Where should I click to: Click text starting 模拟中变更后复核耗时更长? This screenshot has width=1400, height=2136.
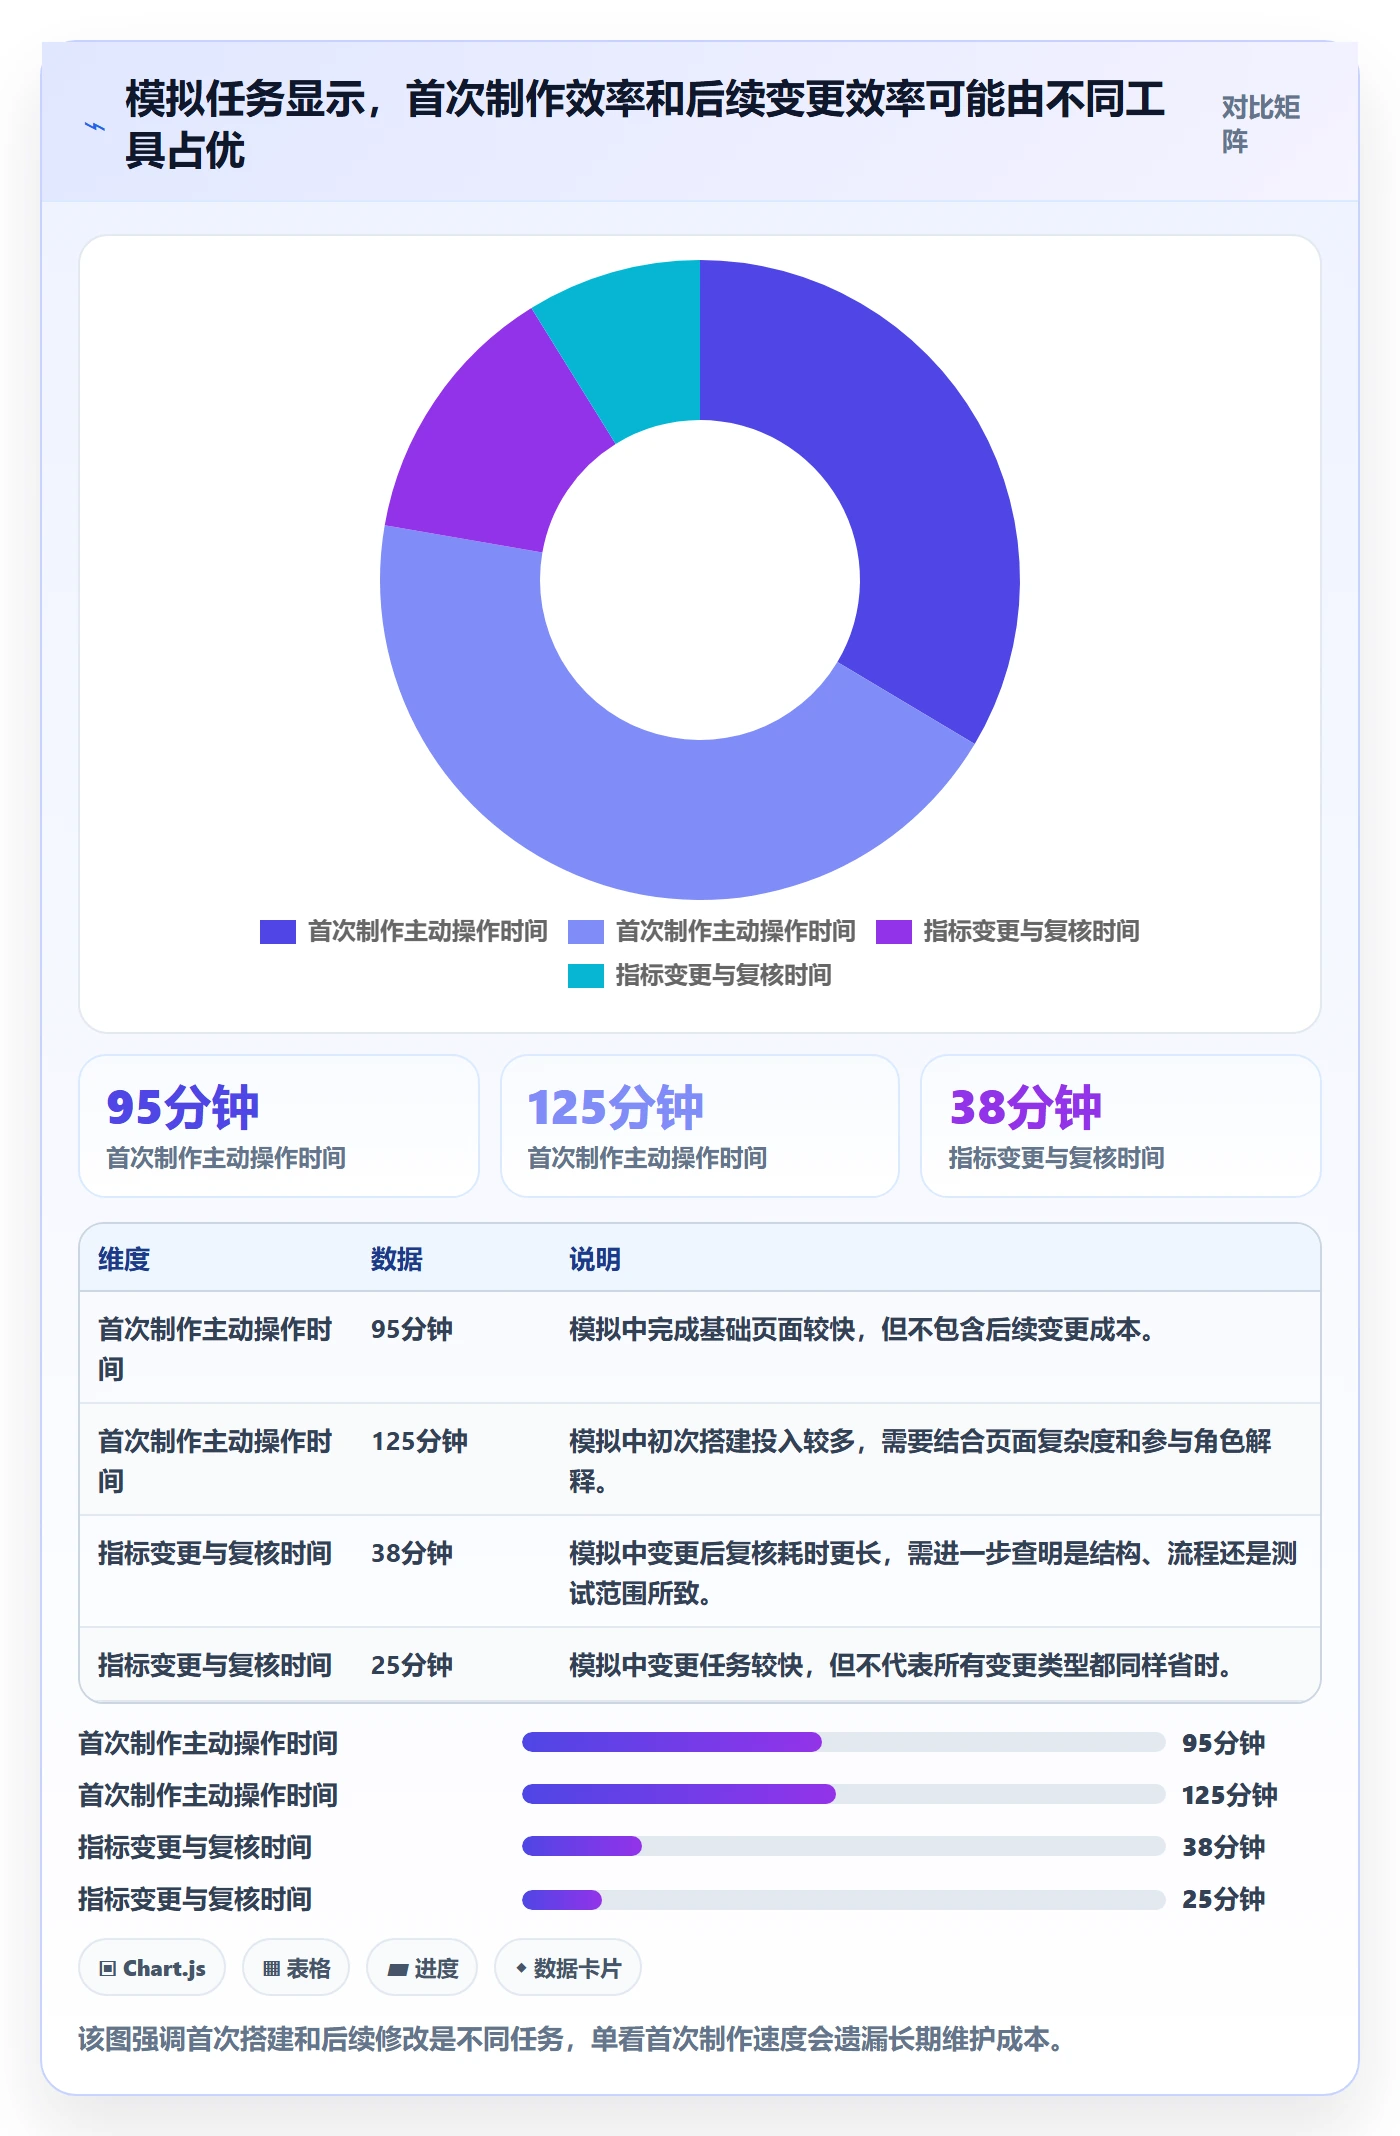(933, 1573)
